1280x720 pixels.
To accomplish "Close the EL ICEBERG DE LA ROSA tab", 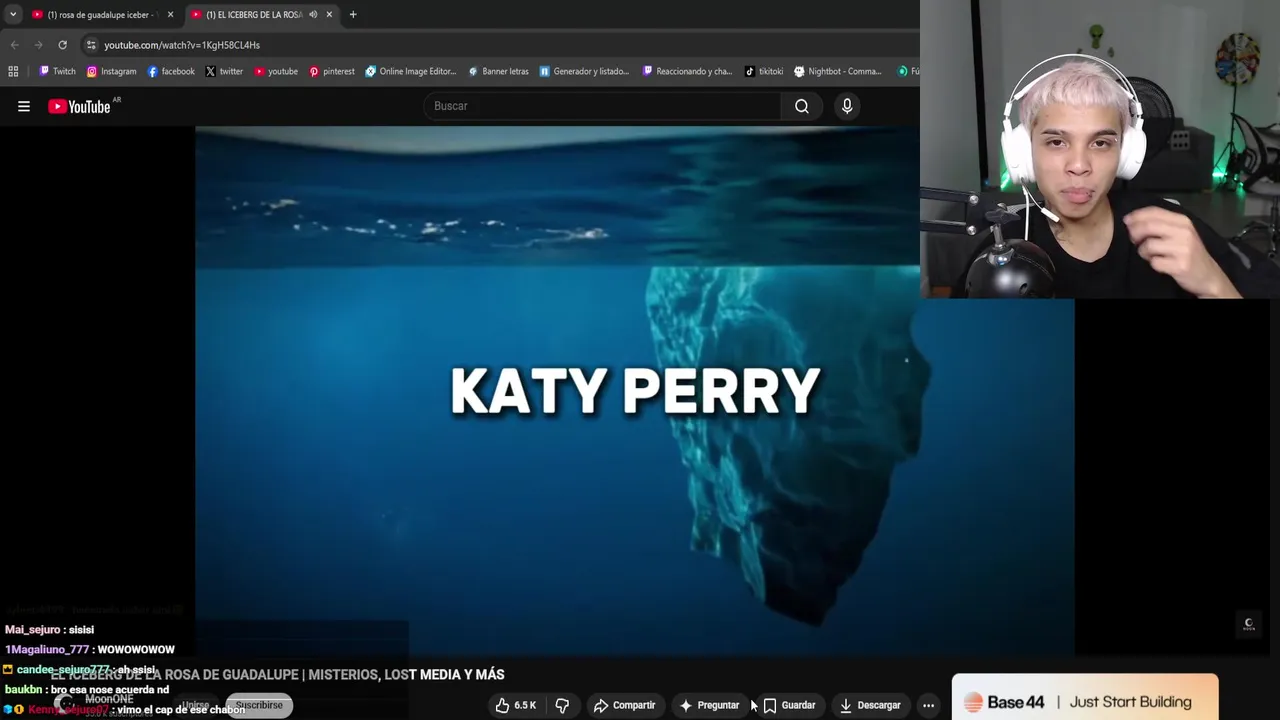I will 329,14.
